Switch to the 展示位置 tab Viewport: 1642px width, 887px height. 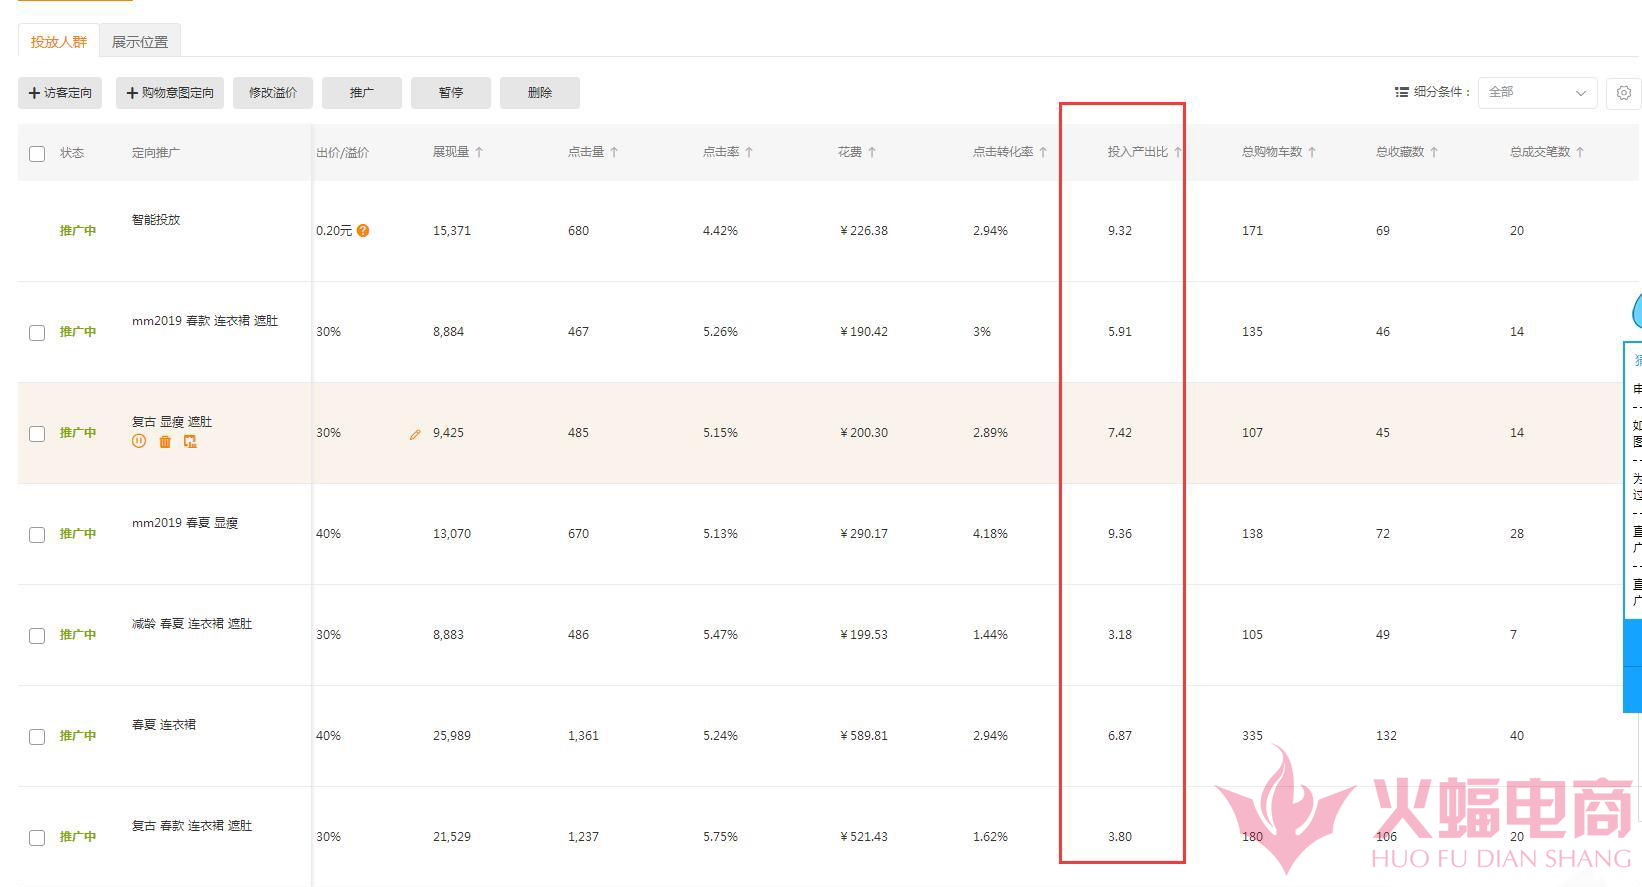pos(140,42)
